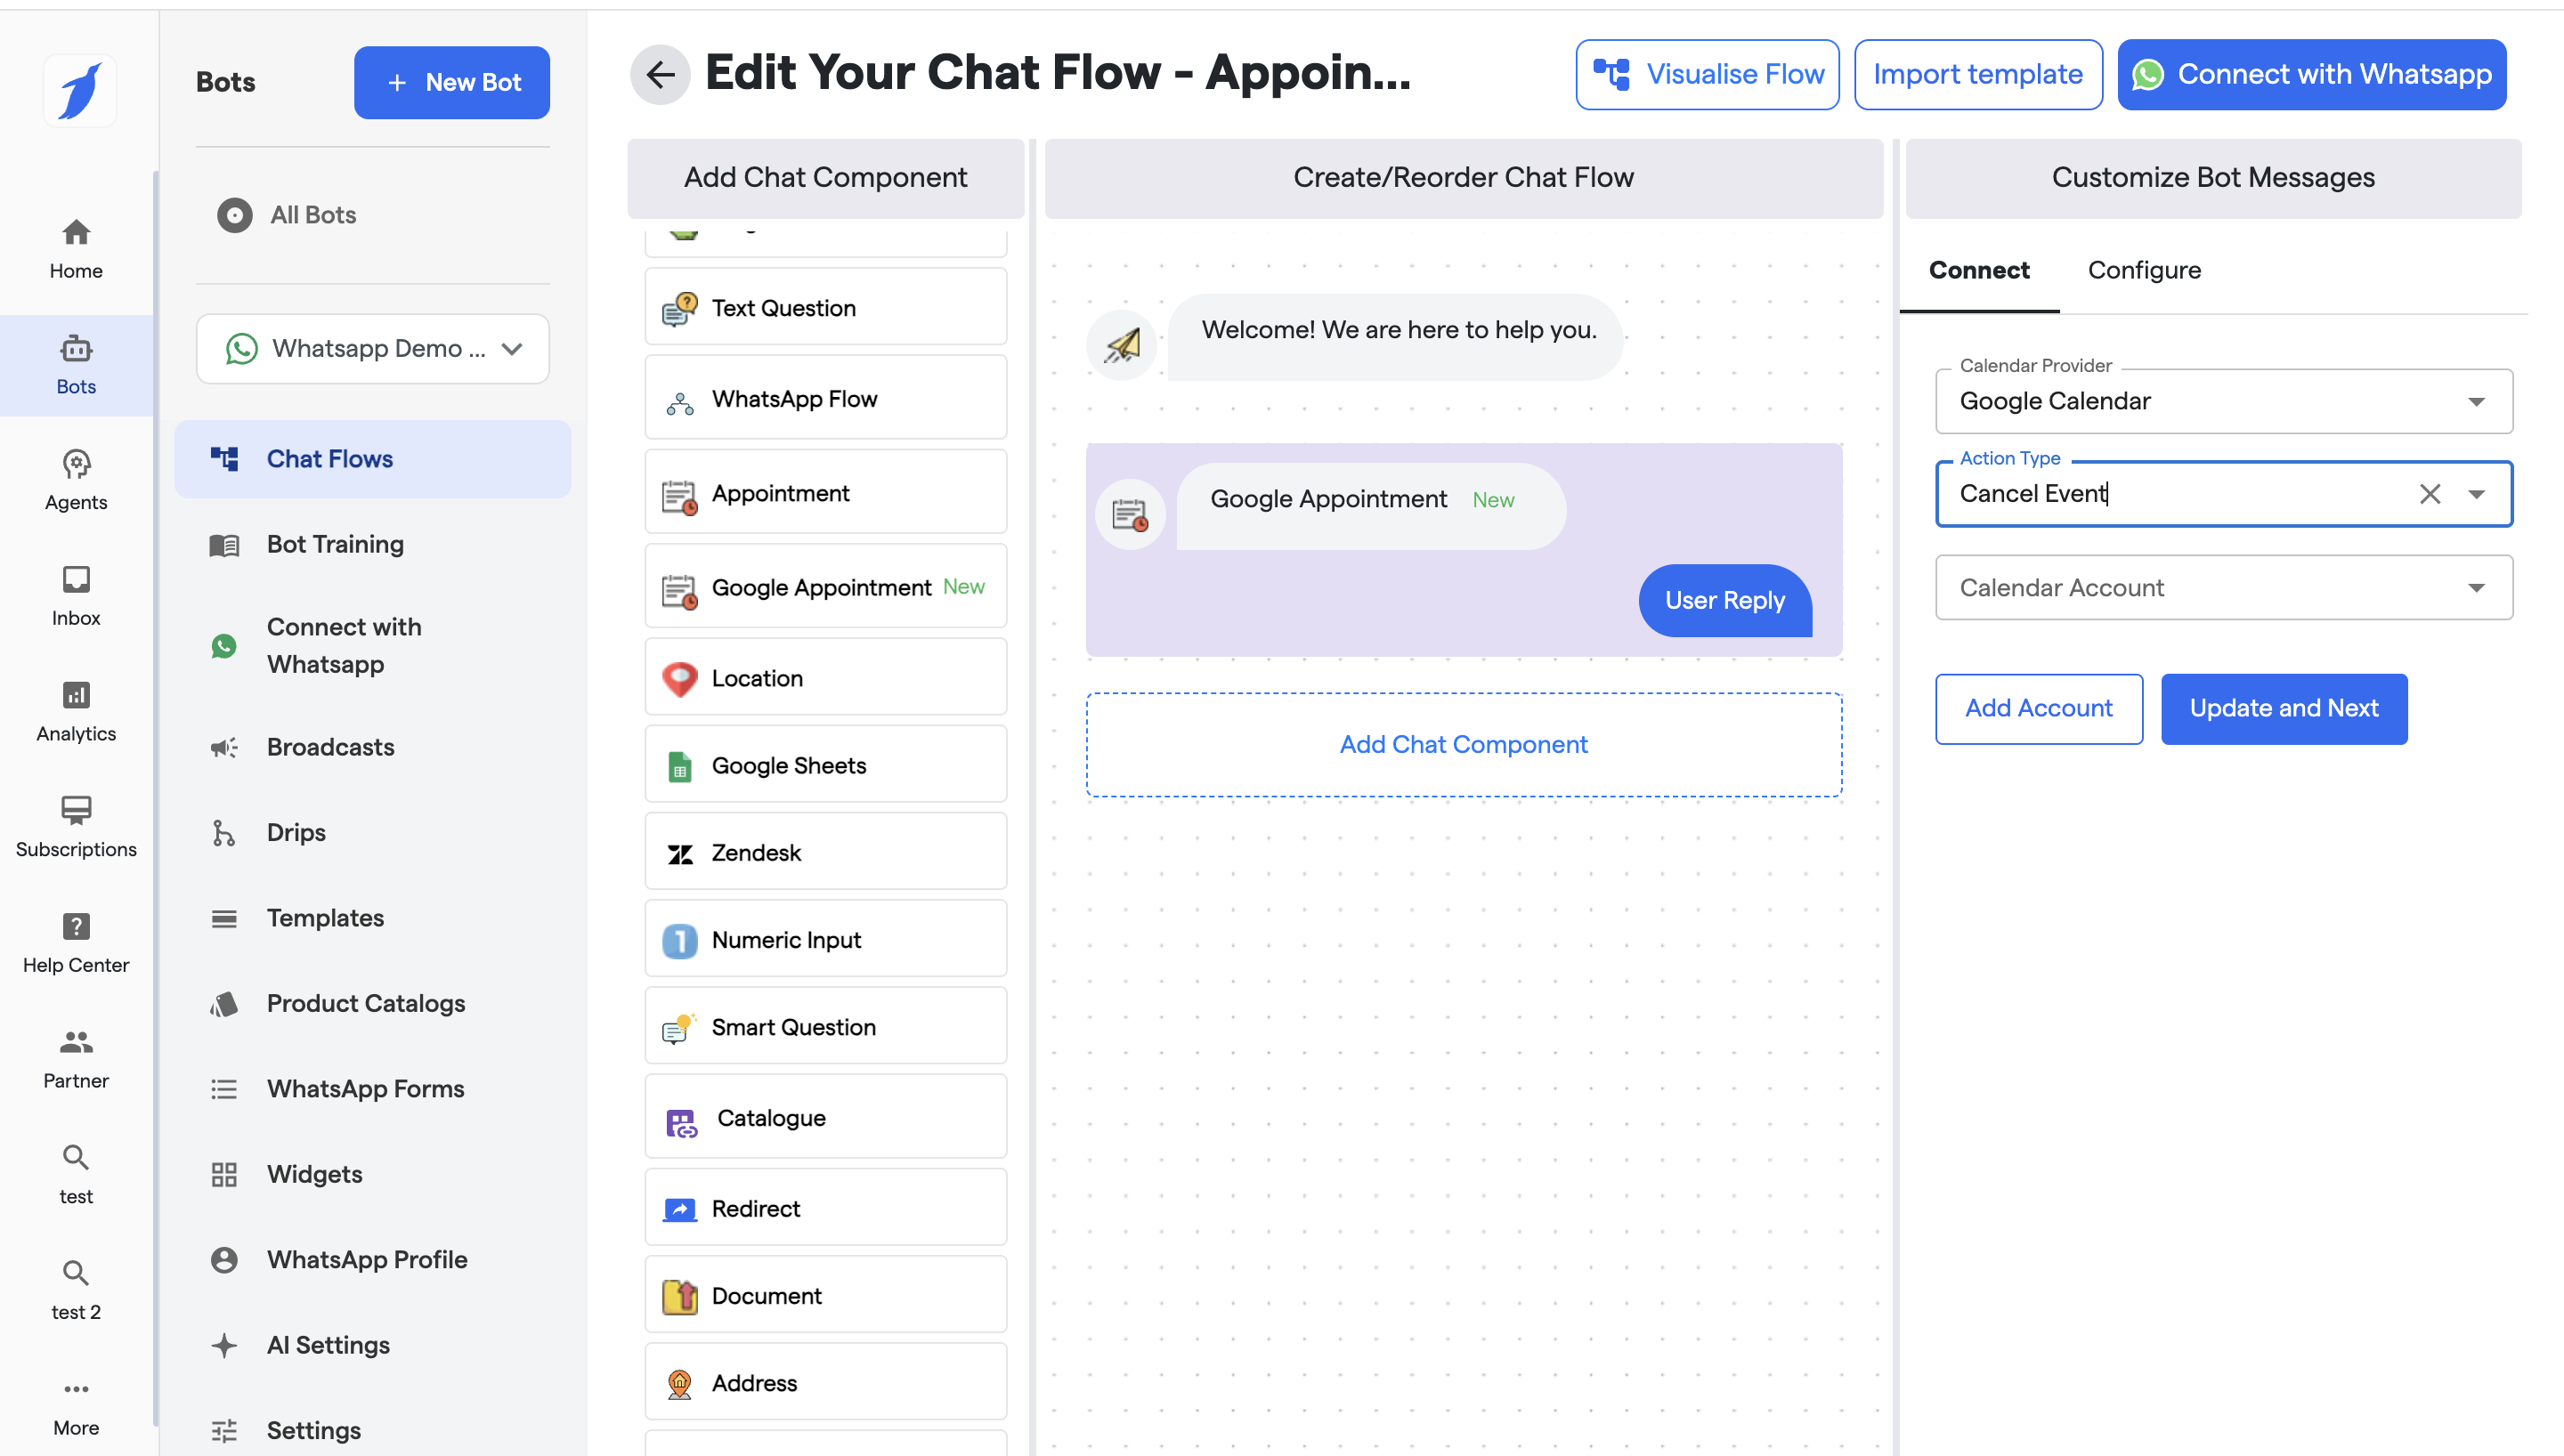Add the Zendesk chat component
Image resolution: width=2564 pixels, height=1456 pixels.
tap(825, 852)
